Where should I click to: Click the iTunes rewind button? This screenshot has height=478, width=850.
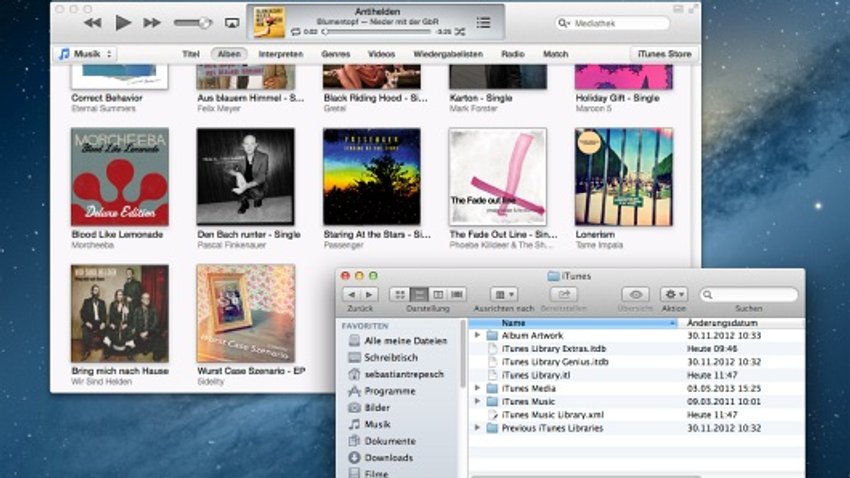(x=93, y=23)
